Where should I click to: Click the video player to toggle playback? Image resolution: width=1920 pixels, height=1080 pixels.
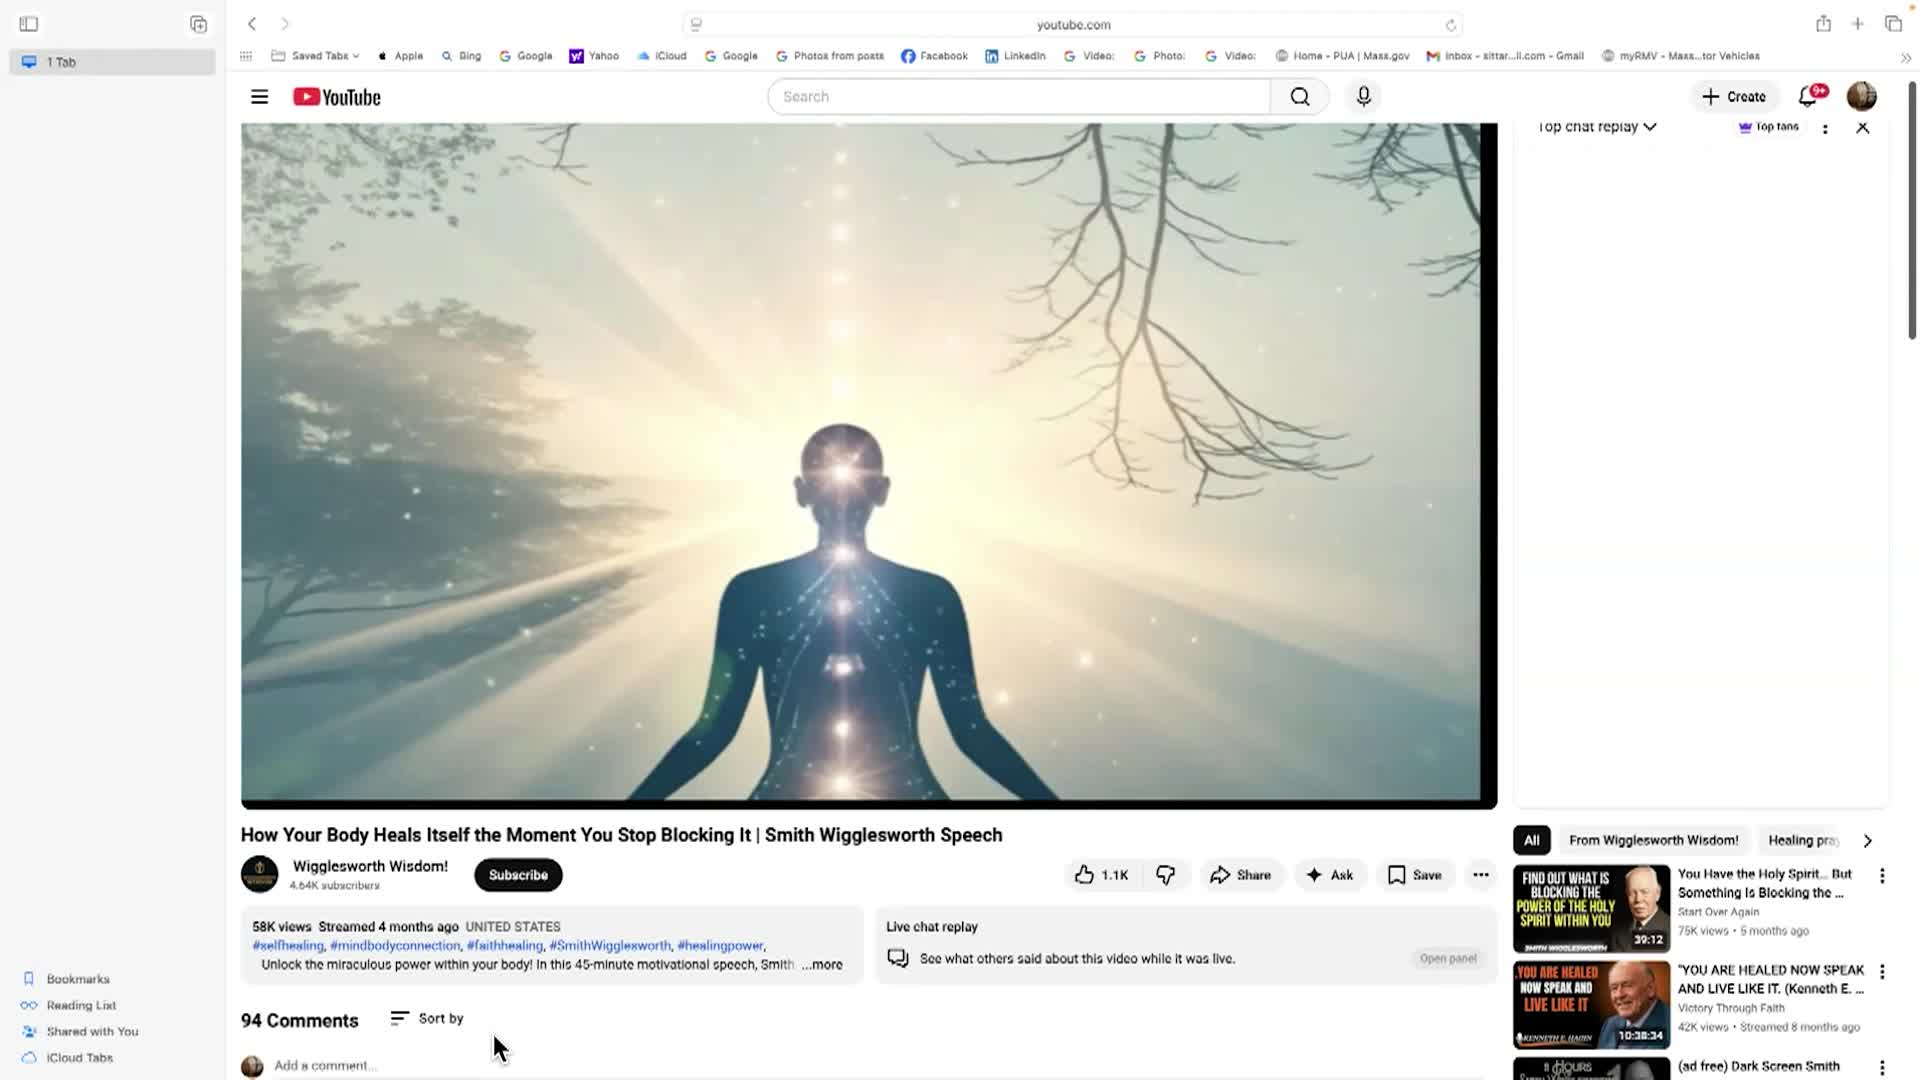(x=868, y=465)
